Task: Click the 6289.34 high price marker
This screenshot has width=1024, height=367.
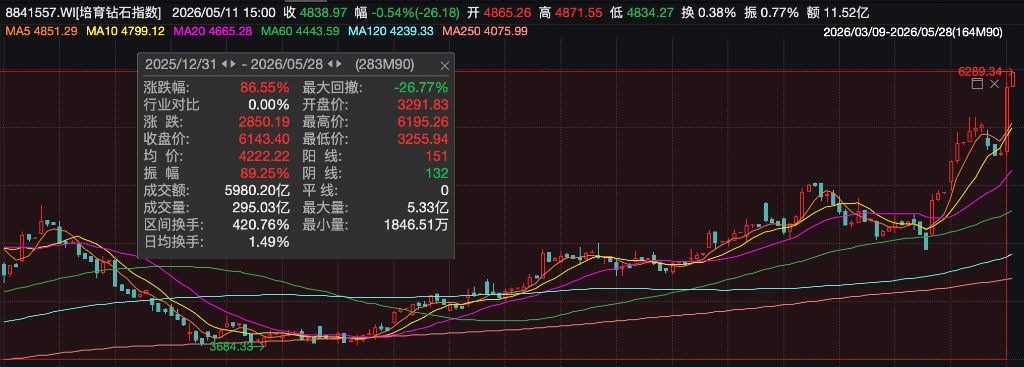Action: (x=980, y=71)
